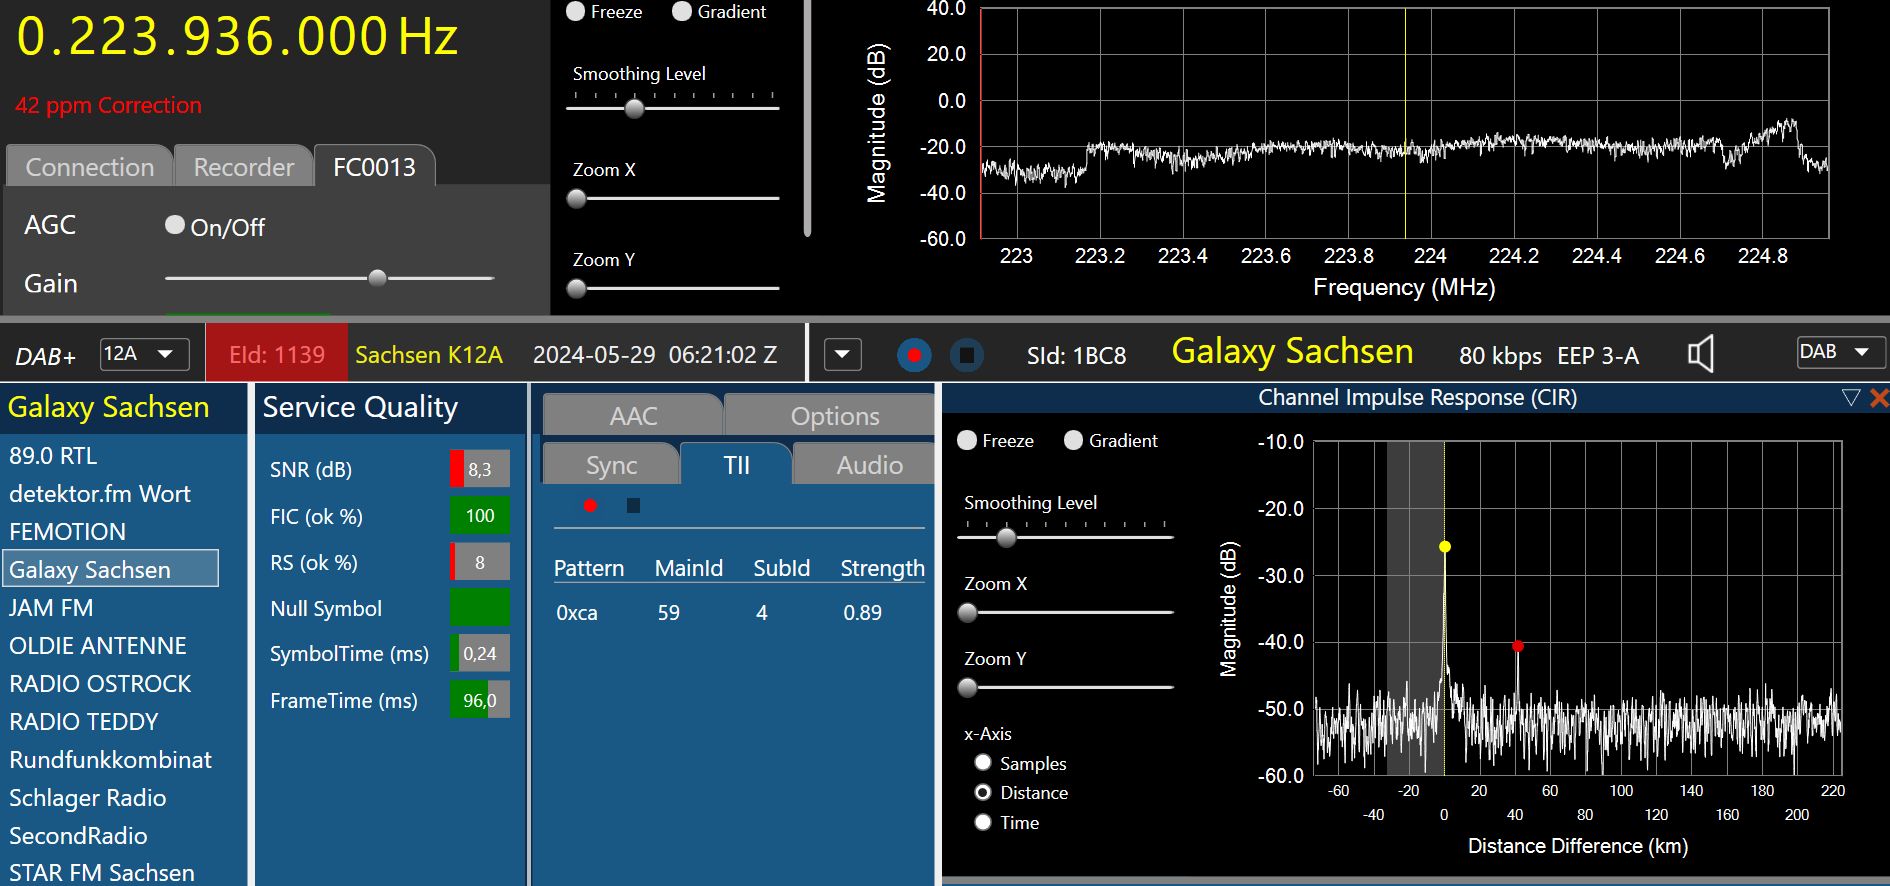The image size is (1890, 886).
Task: Click the yellow peak marker in CIR plot
Action: point(1444,547)
